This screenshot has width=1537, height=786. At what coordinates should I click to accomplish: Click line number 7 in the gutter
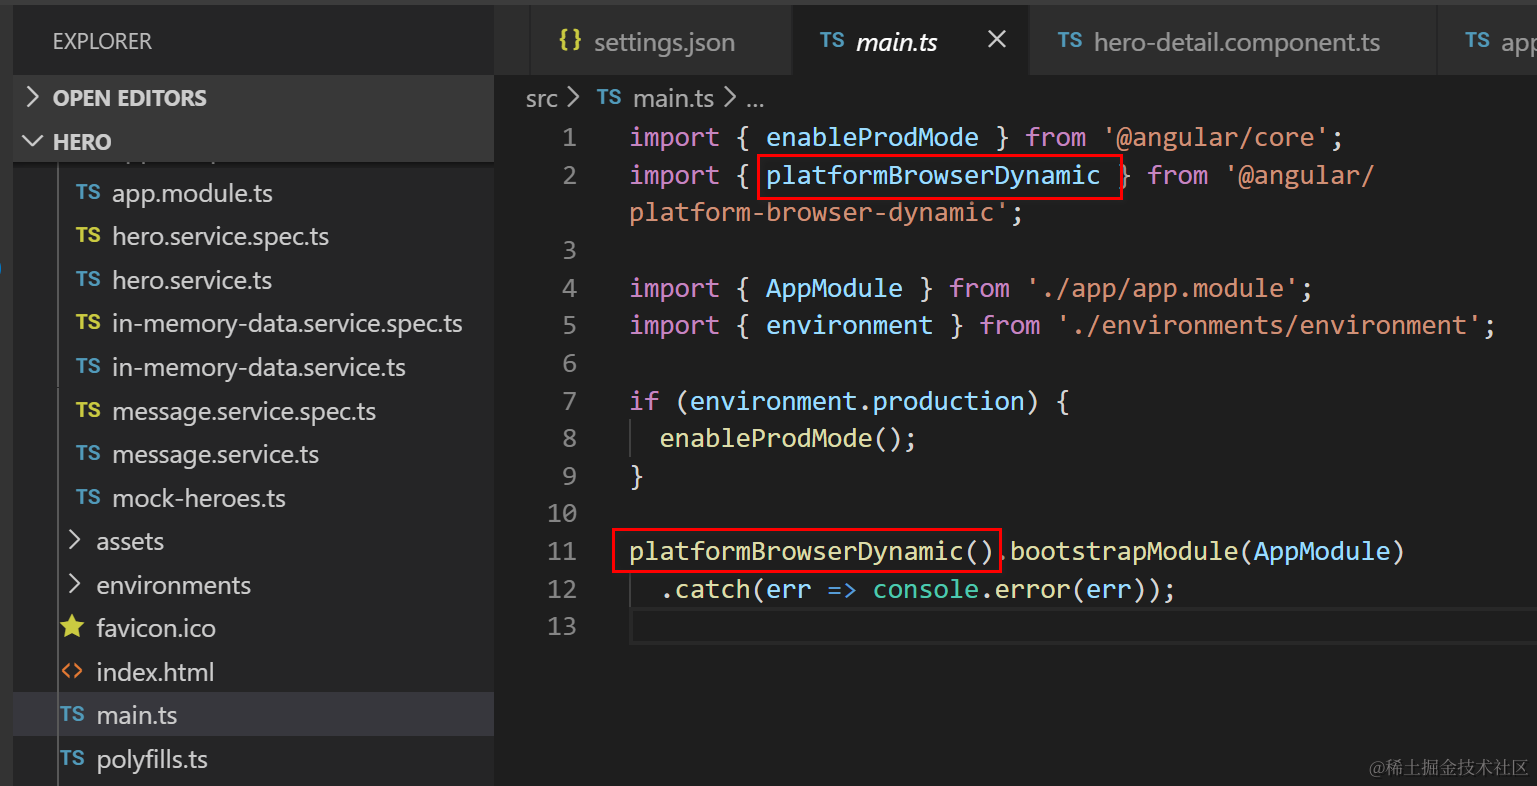click(569, 401)
